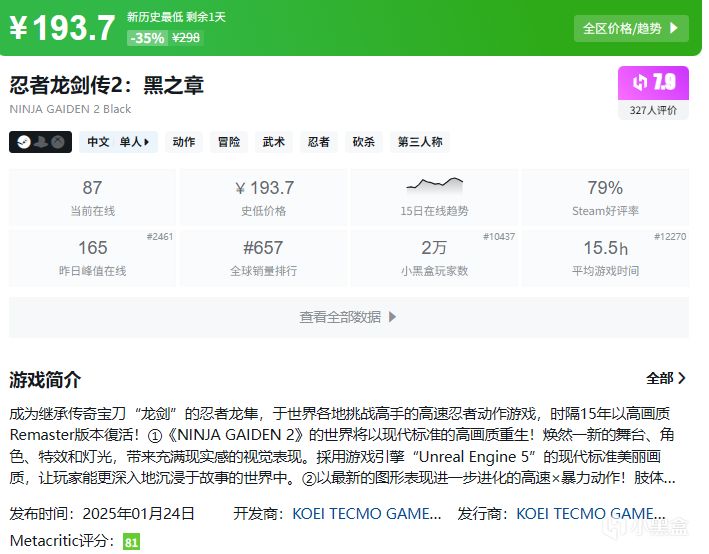Open the 327人评价 review count
Viewport: 709px width, 554px height.
click(x=653, y=110)
